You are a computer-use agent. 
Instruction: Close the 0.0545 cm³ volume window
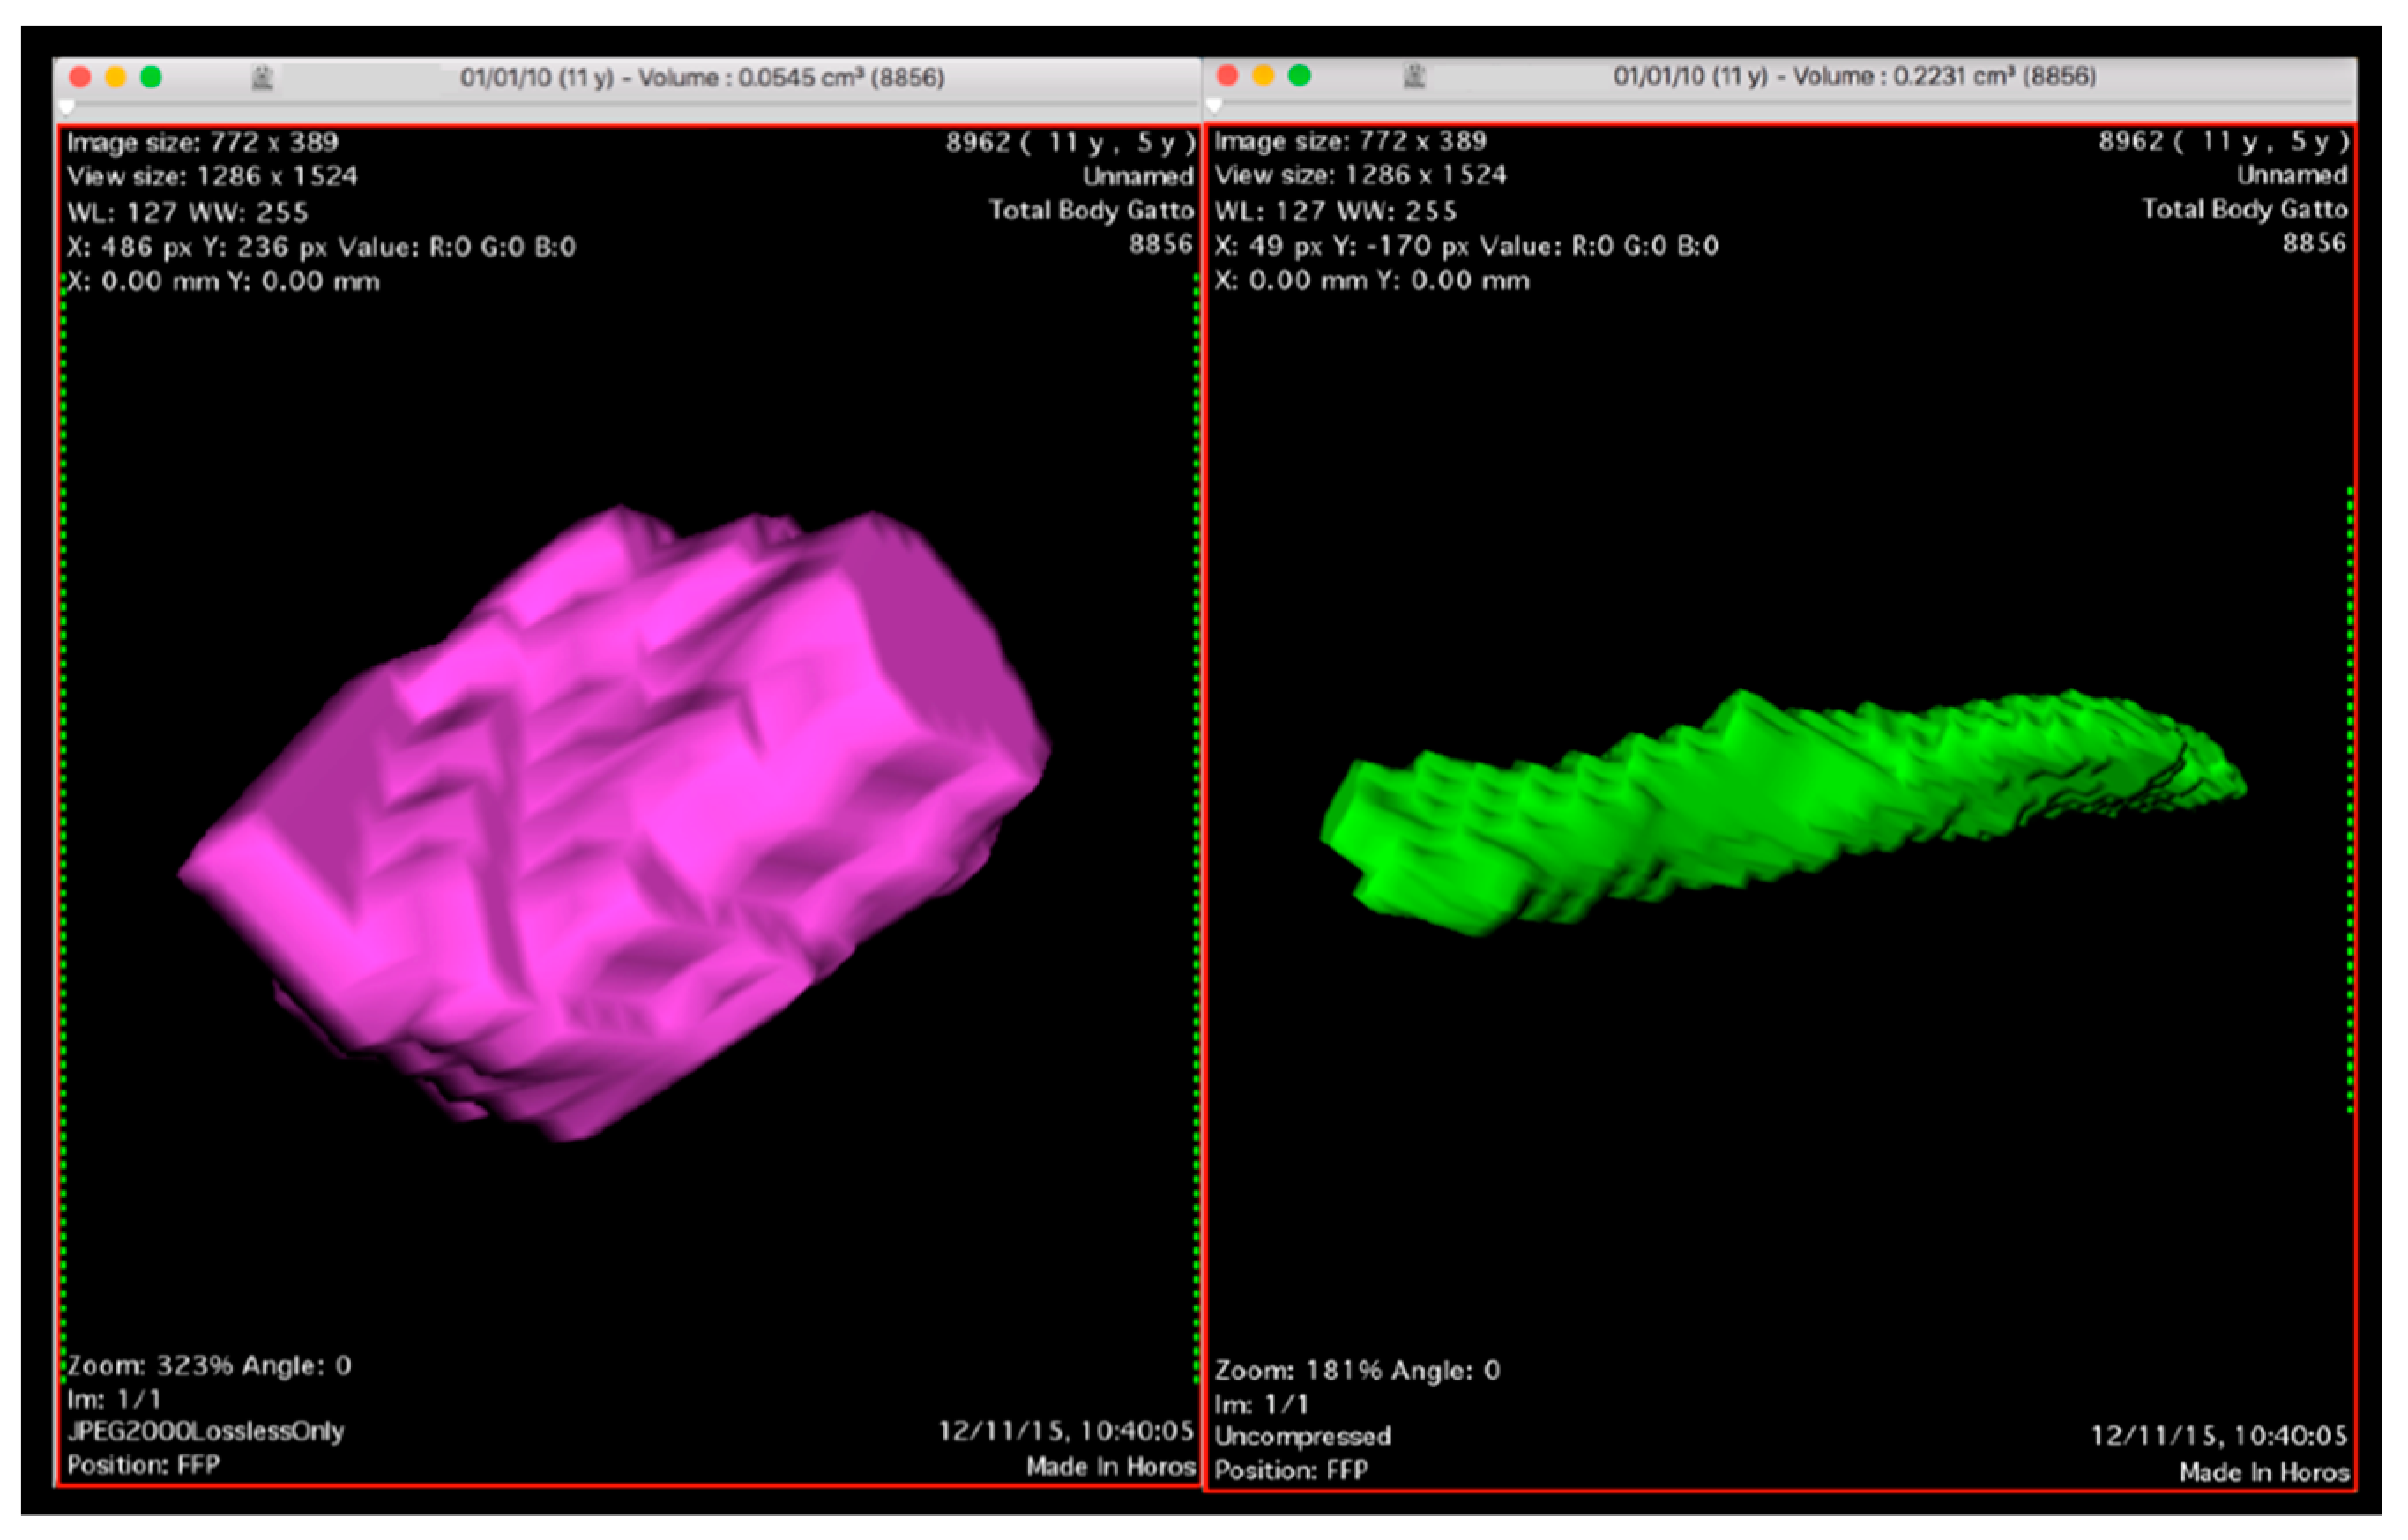80,77
